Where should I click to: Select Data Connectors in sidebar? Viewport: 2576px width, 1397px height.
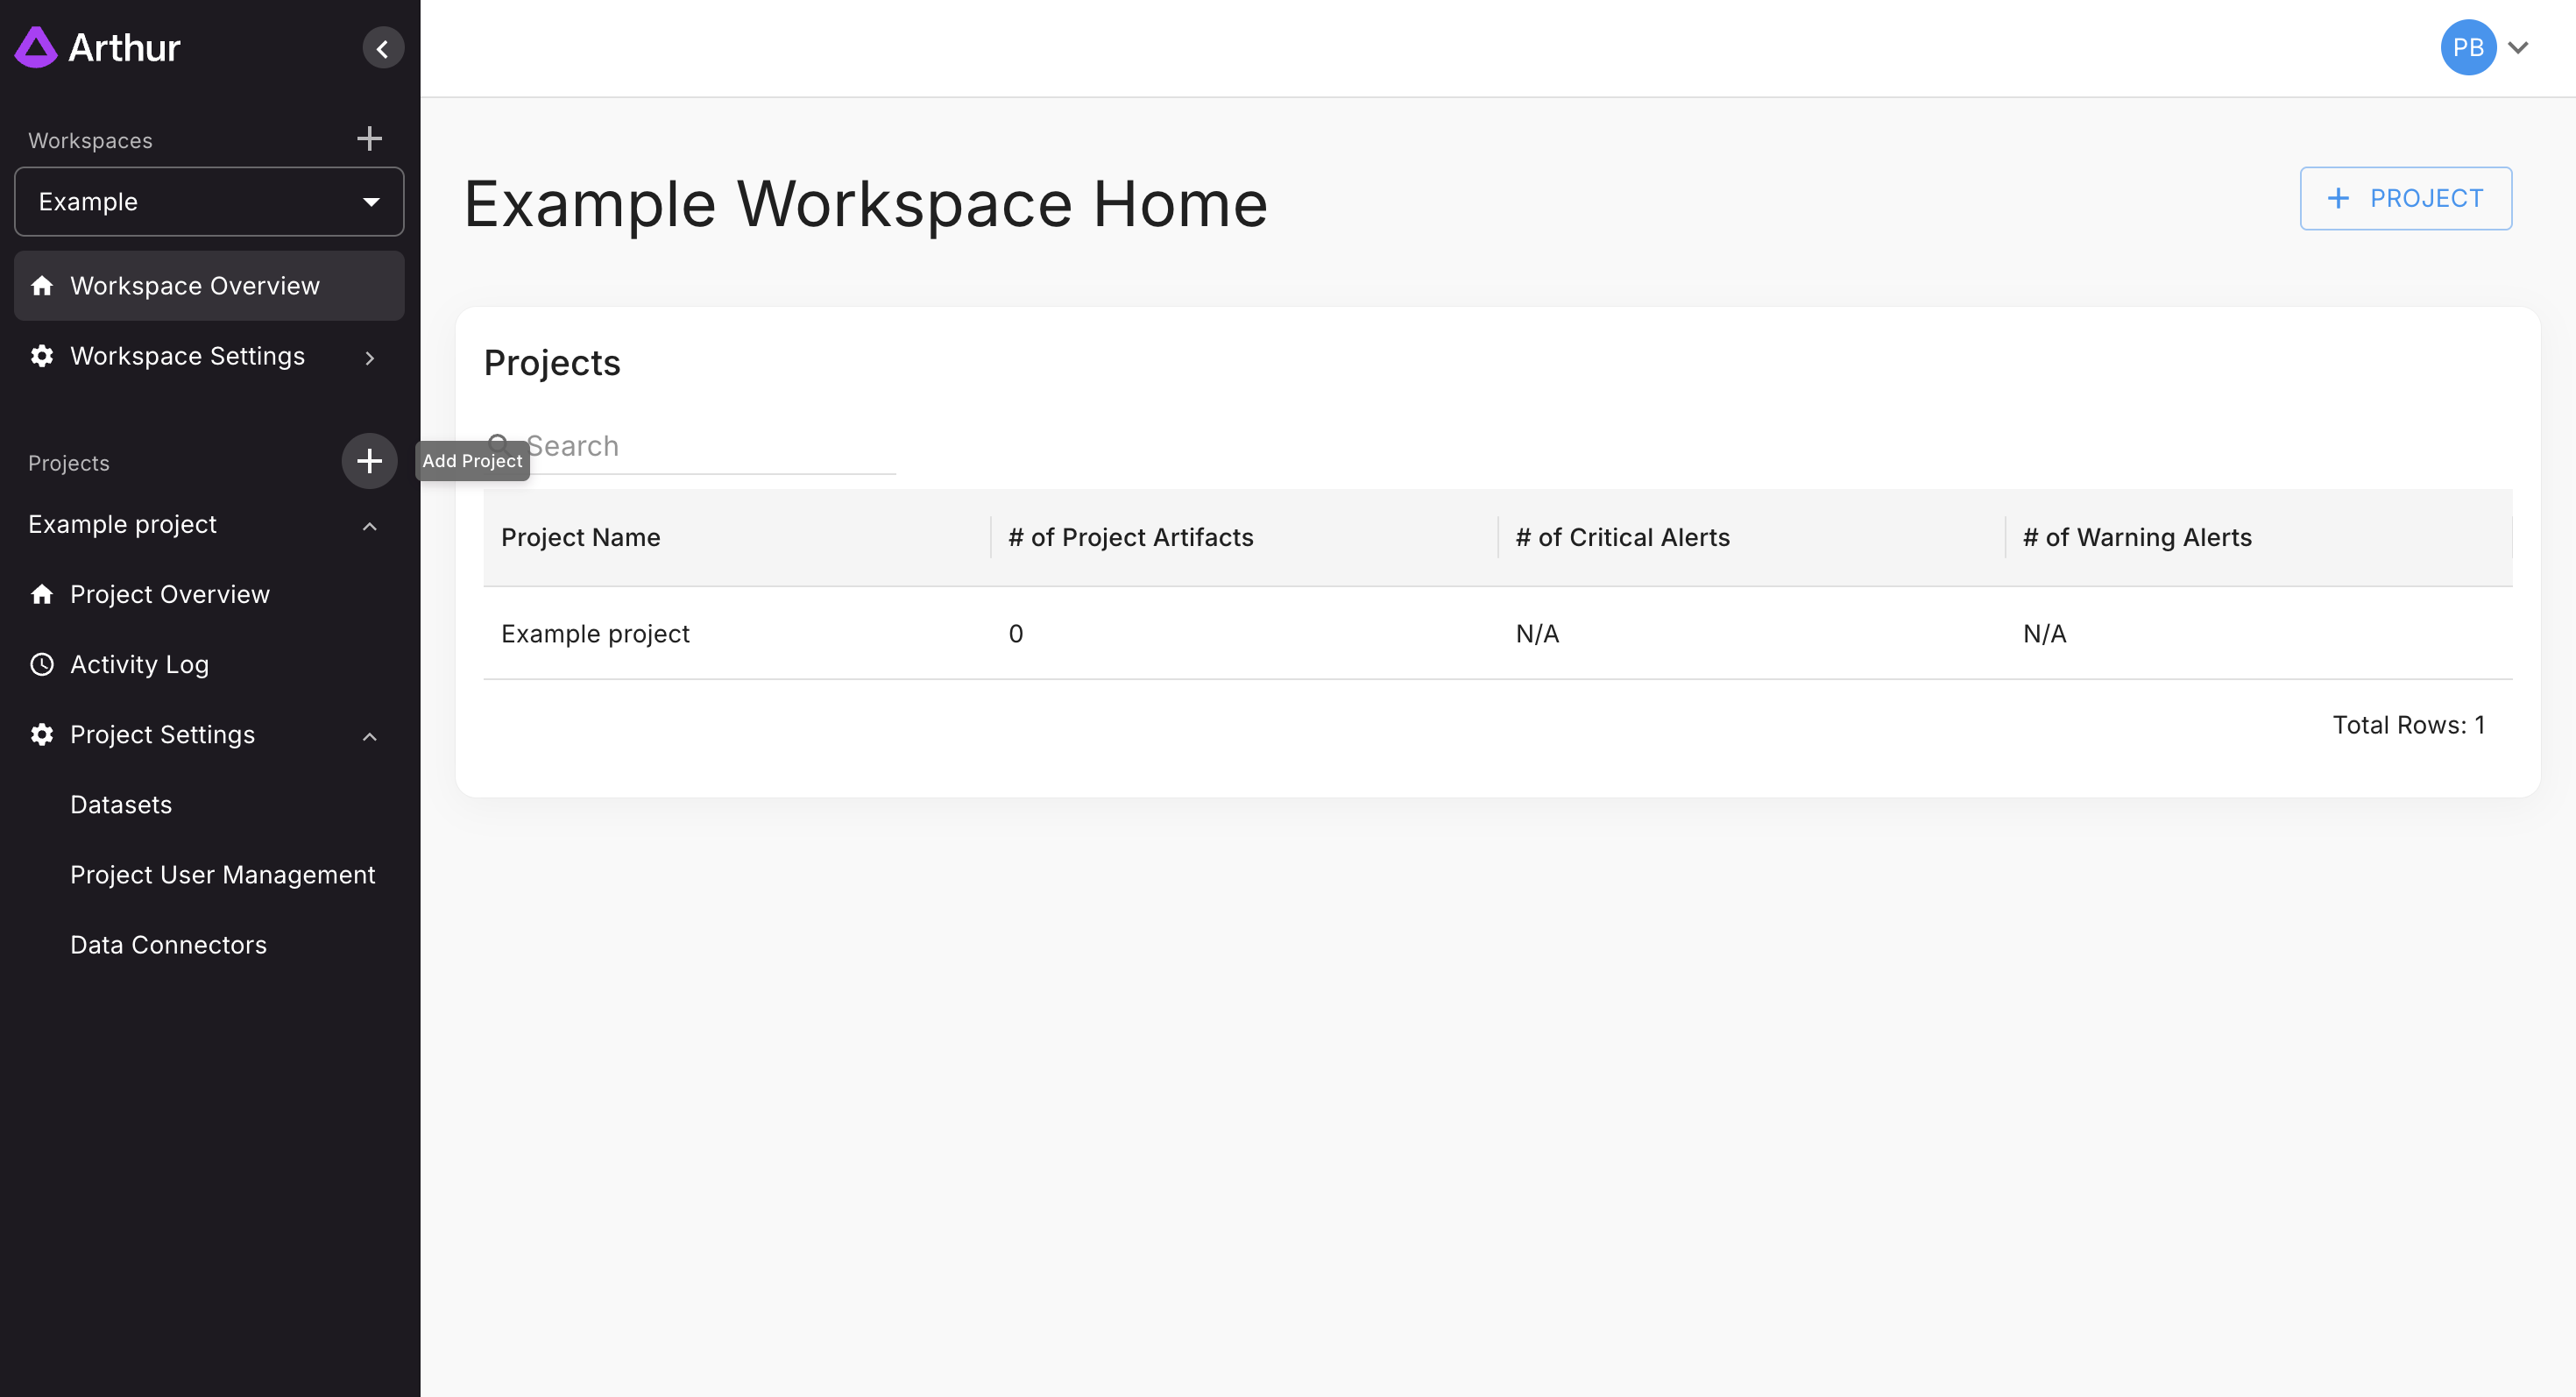[x=168, y=944]
